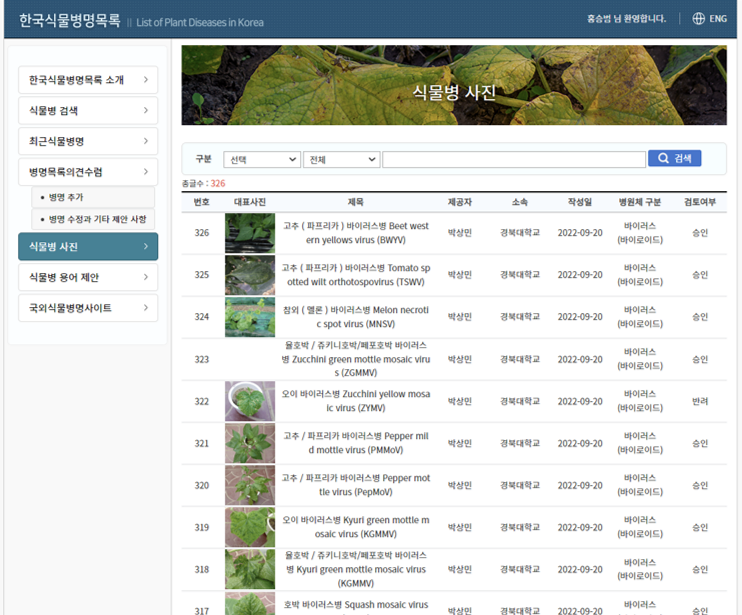This screenshot has height=615, width=742.
Task: Open Pepper mottle virus (PepMoV) title
Action: pyautogui.click(x=356, y=485)
